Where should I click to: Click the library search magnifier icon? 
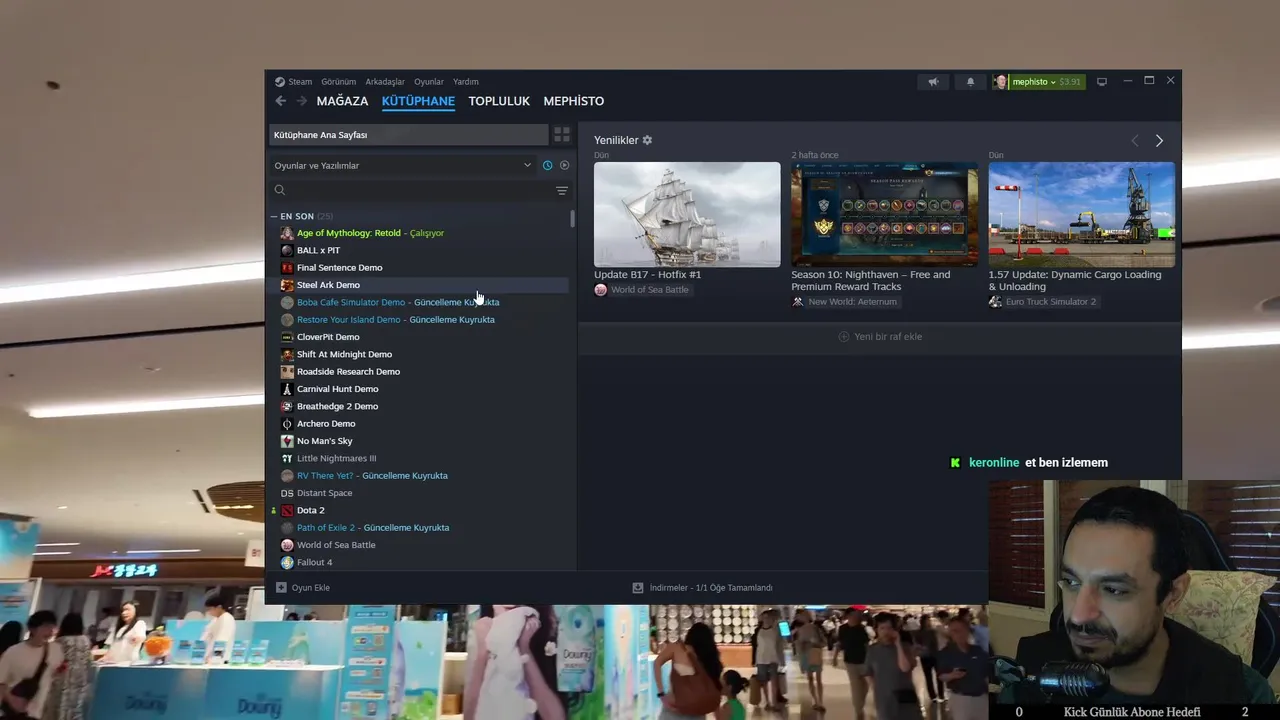280,190
